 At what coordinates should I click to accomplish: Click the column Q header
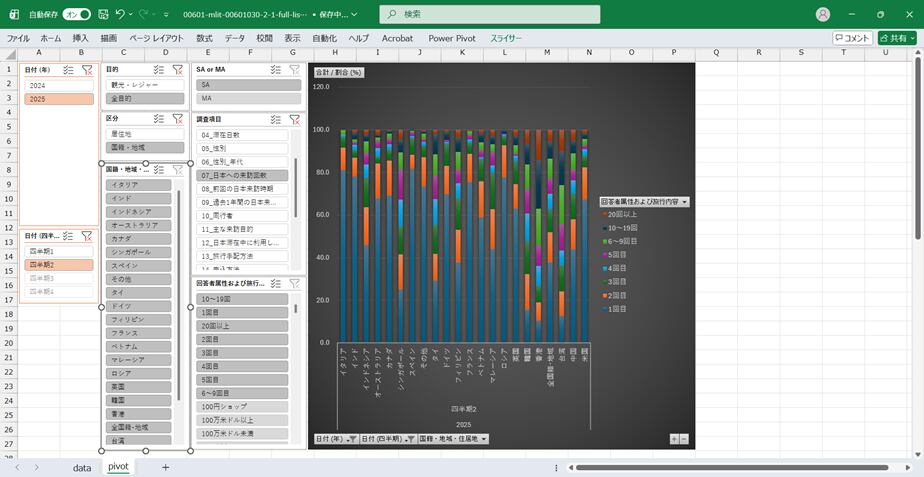(x=716, y=54)
